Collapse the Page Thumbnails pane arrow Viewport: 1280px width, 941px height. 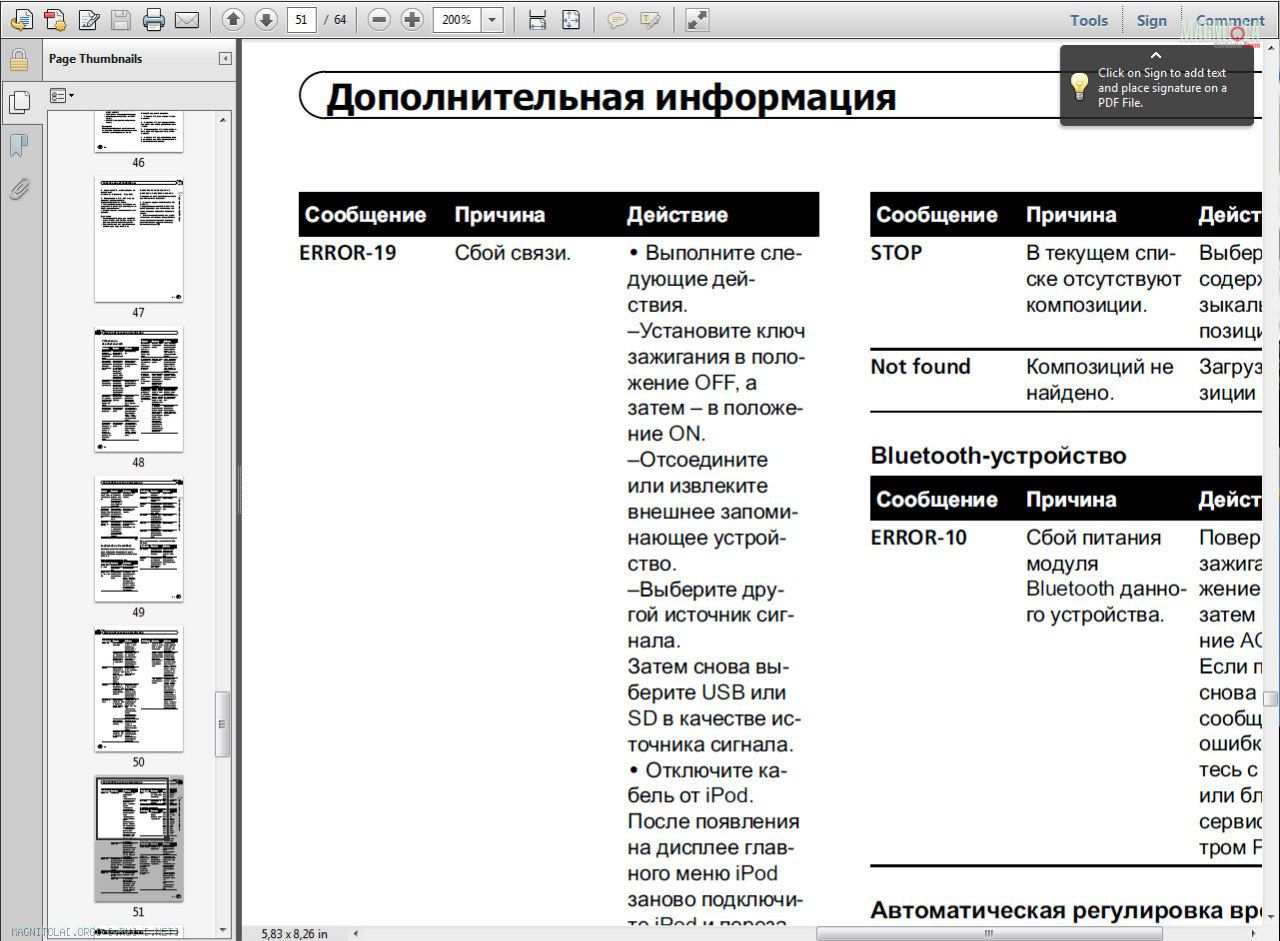(225, 59)
